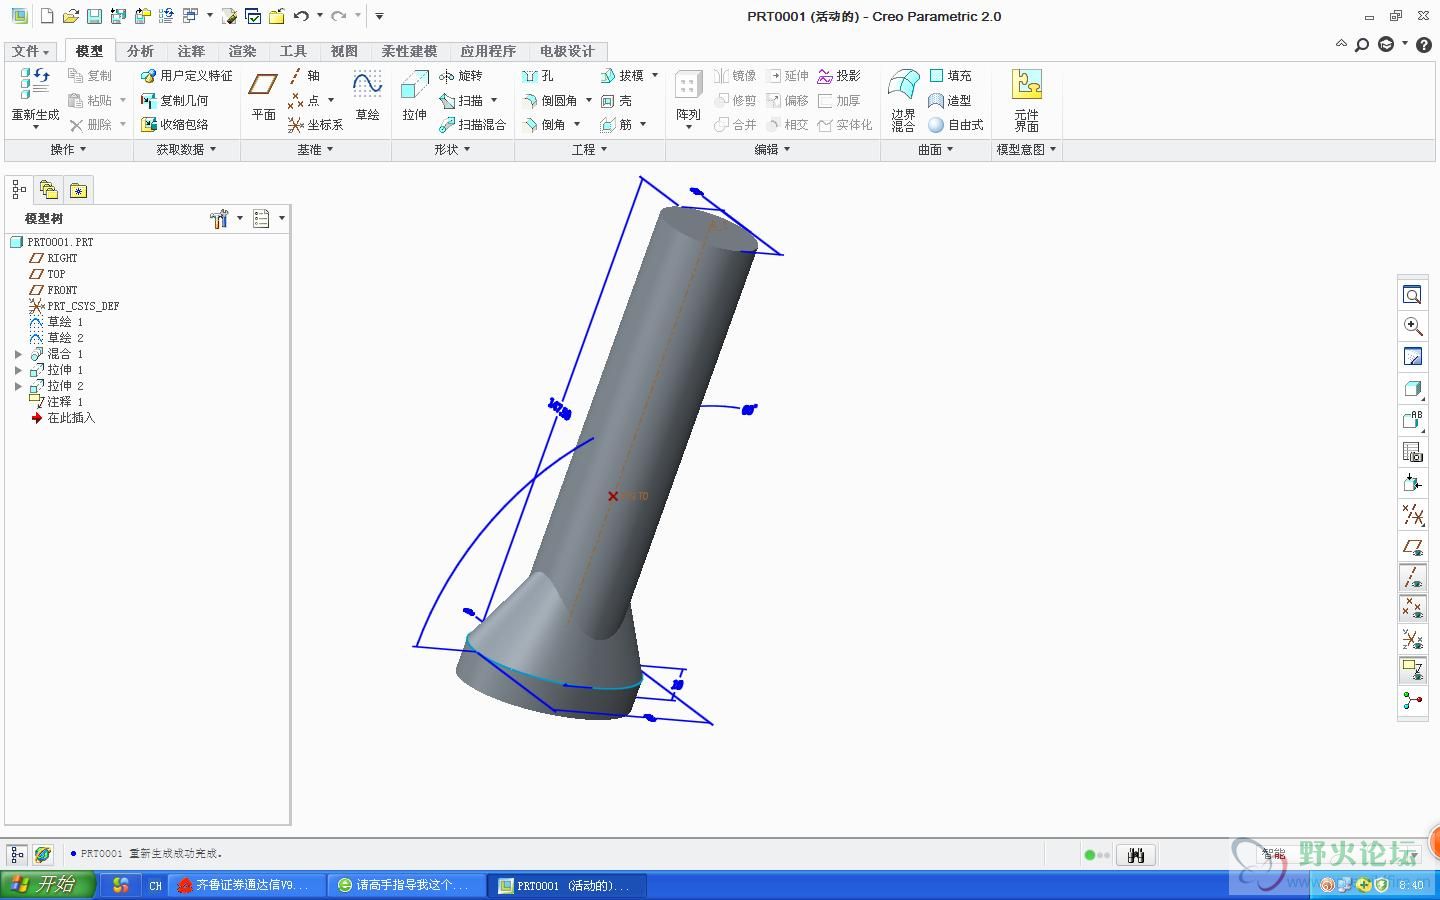This screenshot has height=900, width=1440.
Task: Toggle annotation display in graphics toolbar
Action: (x=1412, y=669)
